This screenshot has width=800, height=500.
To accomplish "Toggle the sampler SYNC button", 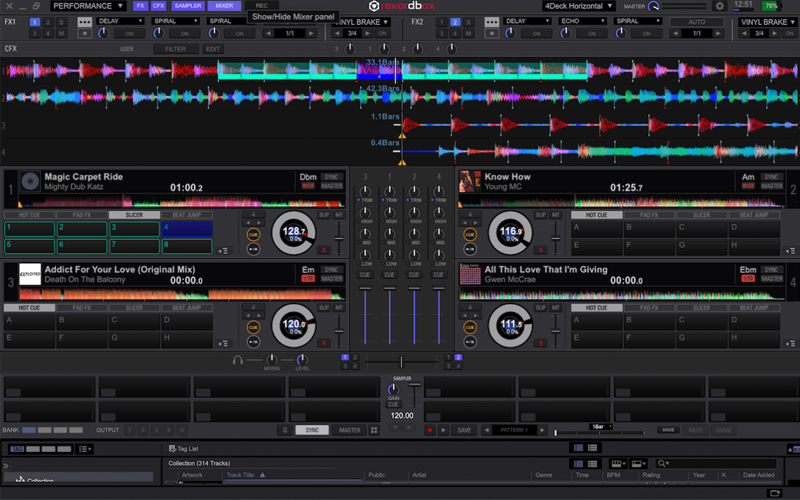I will point(312,430).
